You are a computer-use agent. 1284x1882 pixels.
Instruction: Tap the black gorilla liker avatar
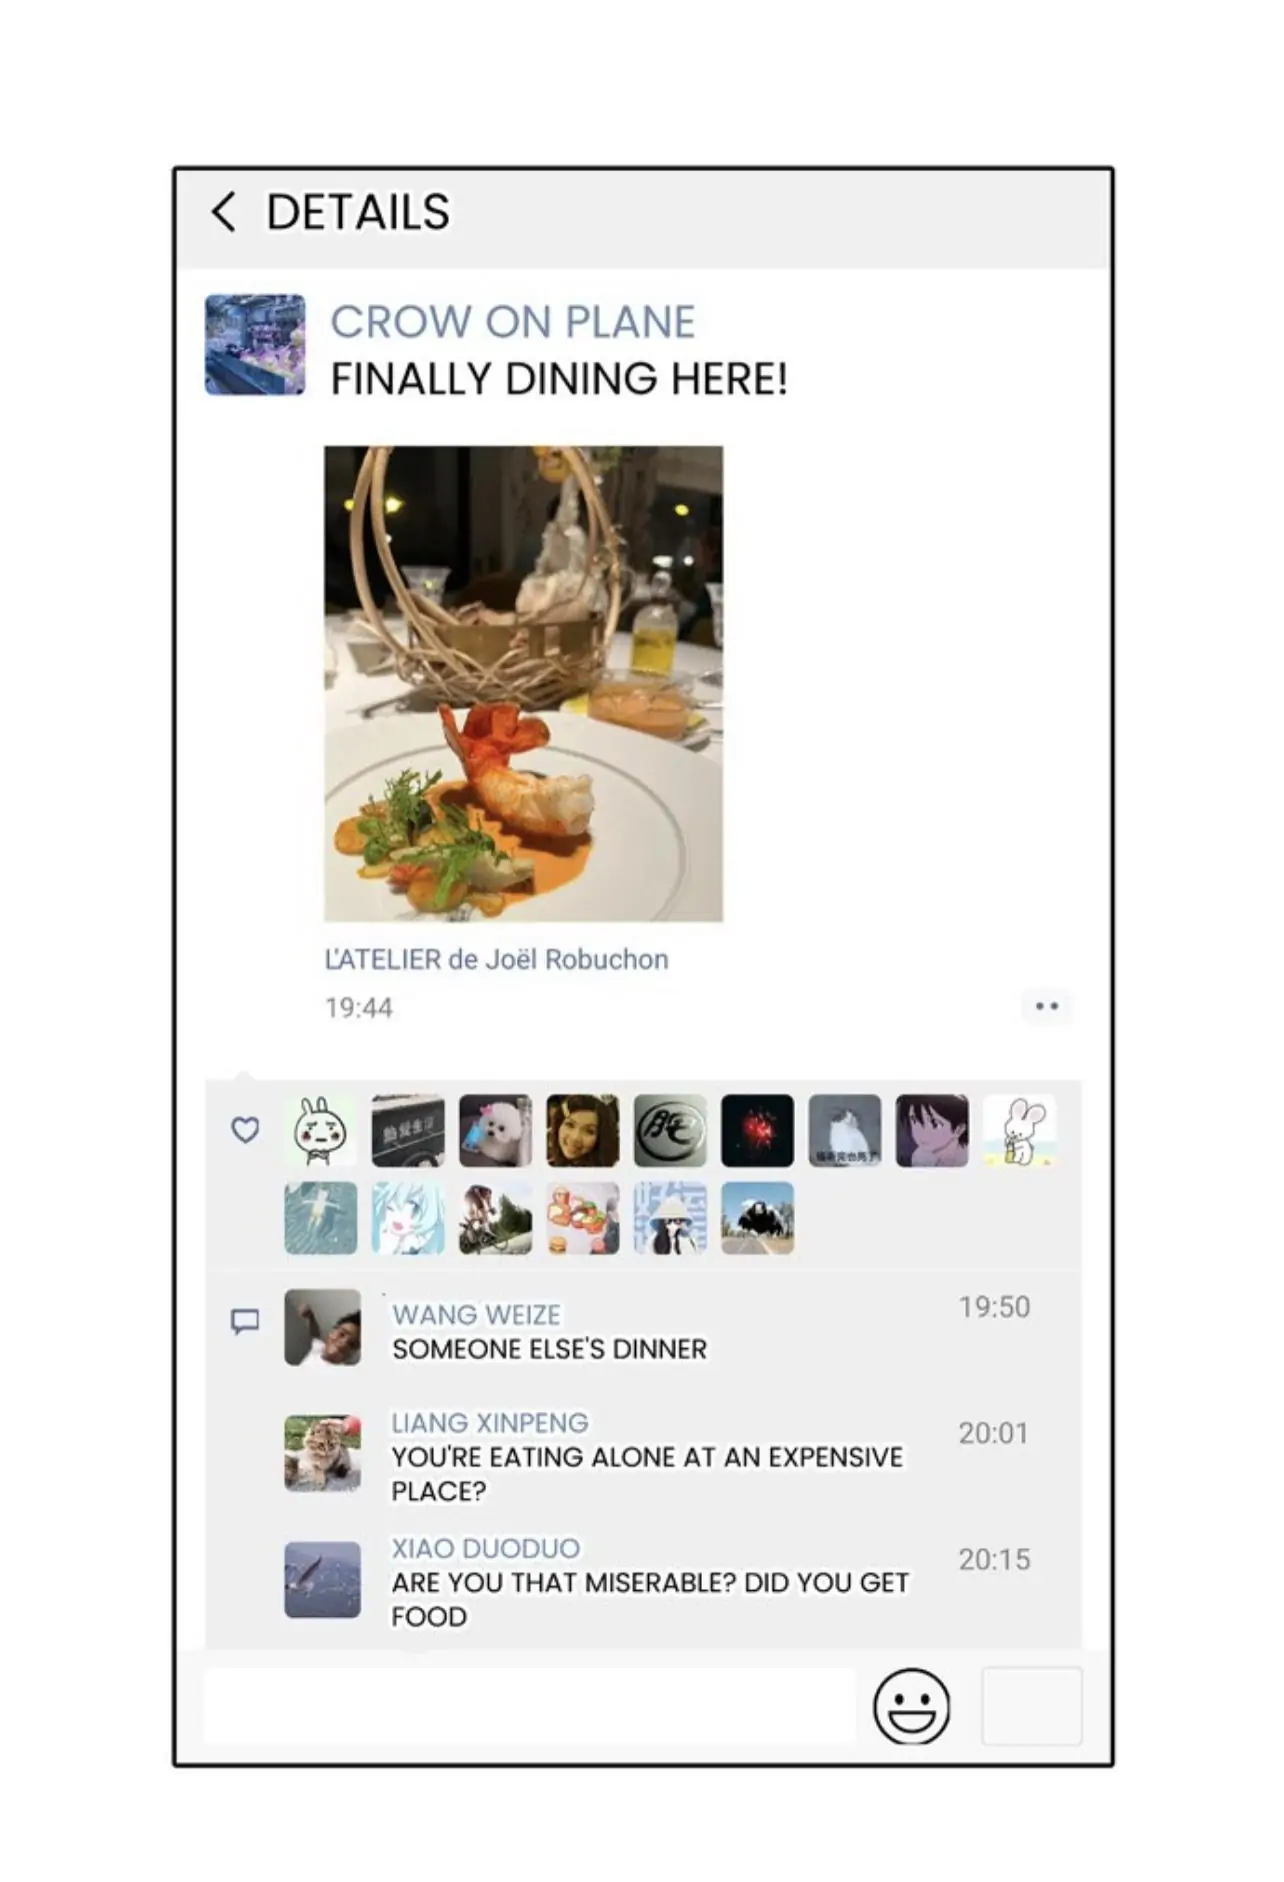point(757,1218)
